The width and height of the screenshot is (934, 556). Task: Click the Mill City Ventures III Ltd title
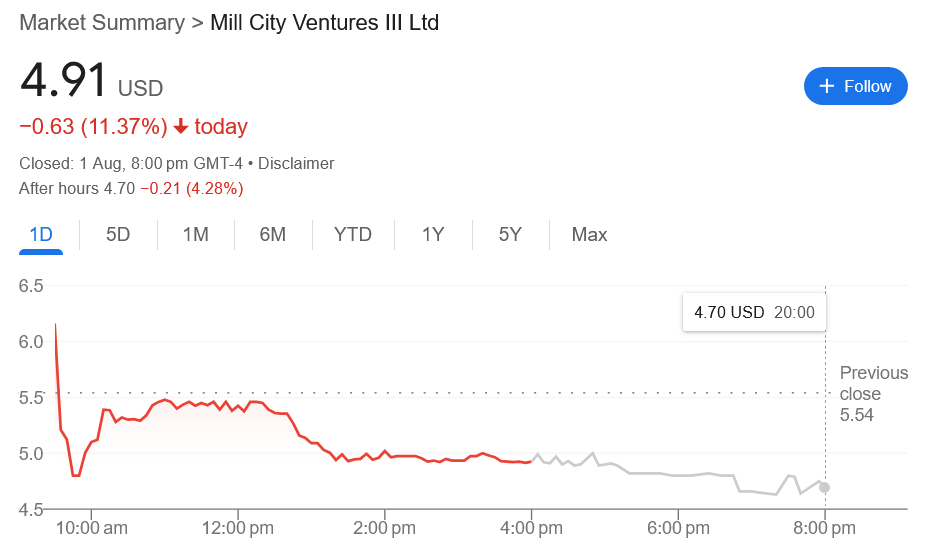[324, 22]
